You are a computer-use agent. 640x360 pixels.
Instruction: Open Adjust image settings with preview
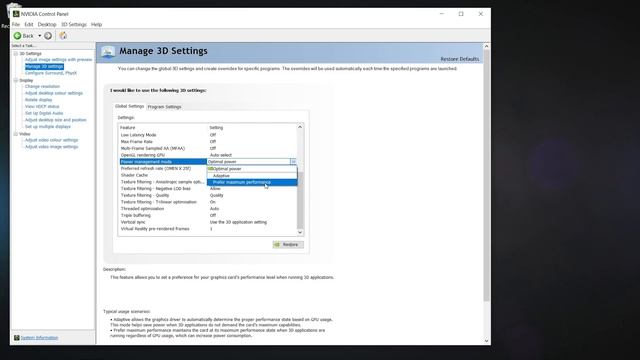click(x=58, y=60)
